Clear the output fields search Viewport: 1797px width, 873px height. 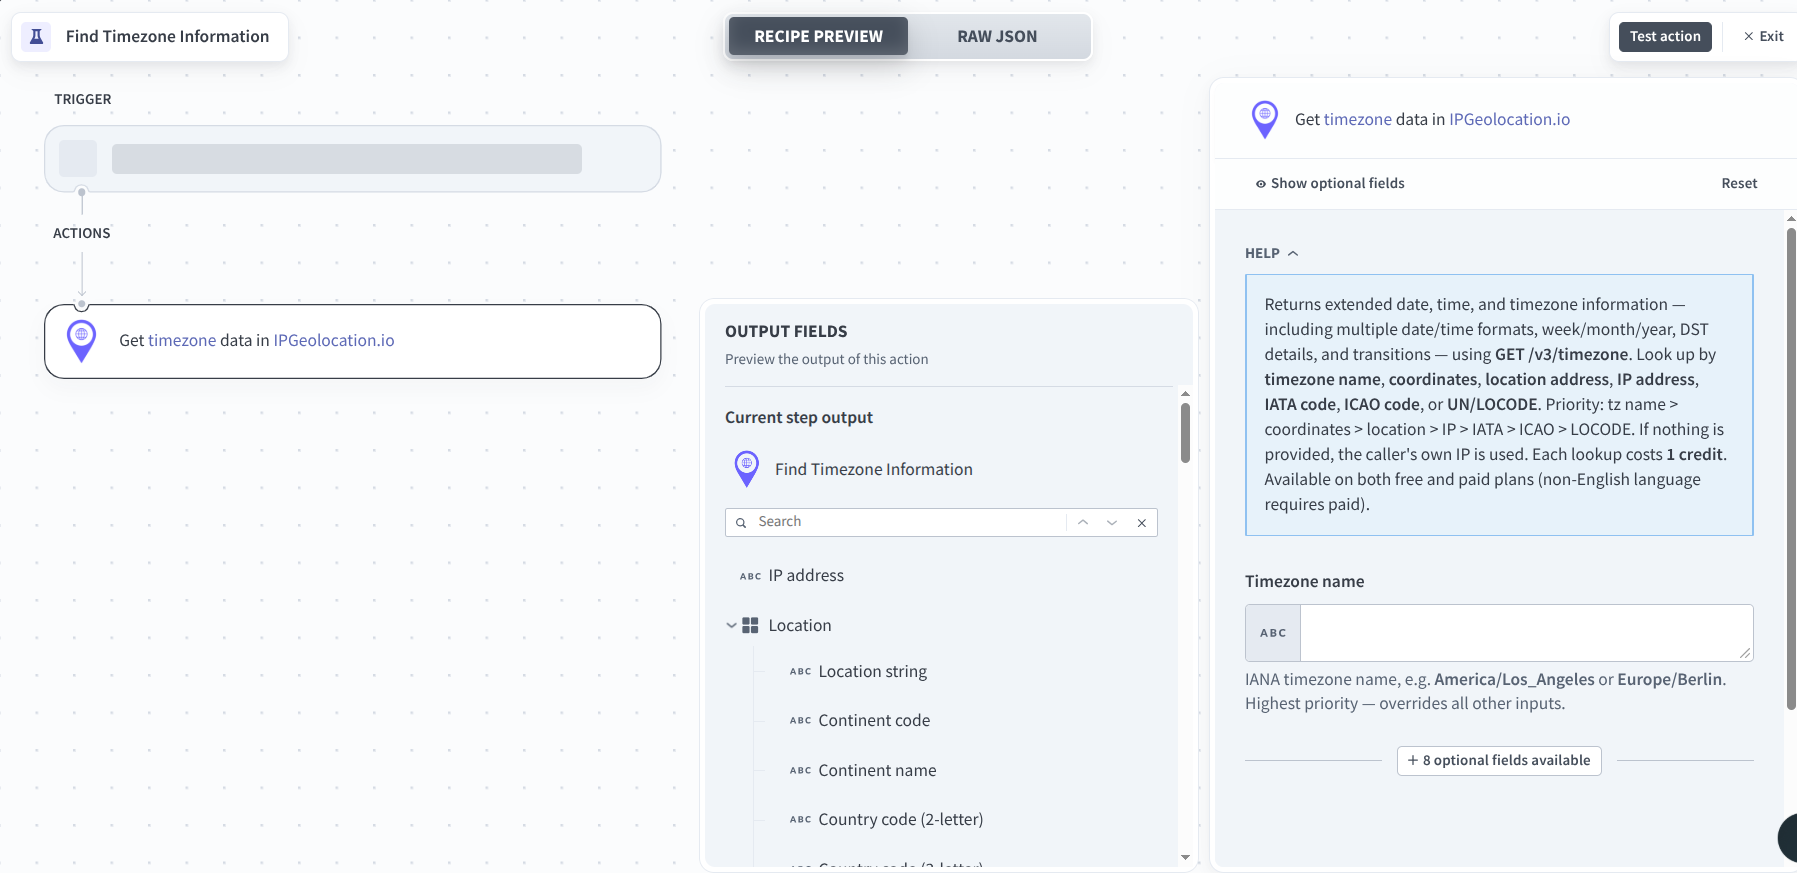[1141, 522]
